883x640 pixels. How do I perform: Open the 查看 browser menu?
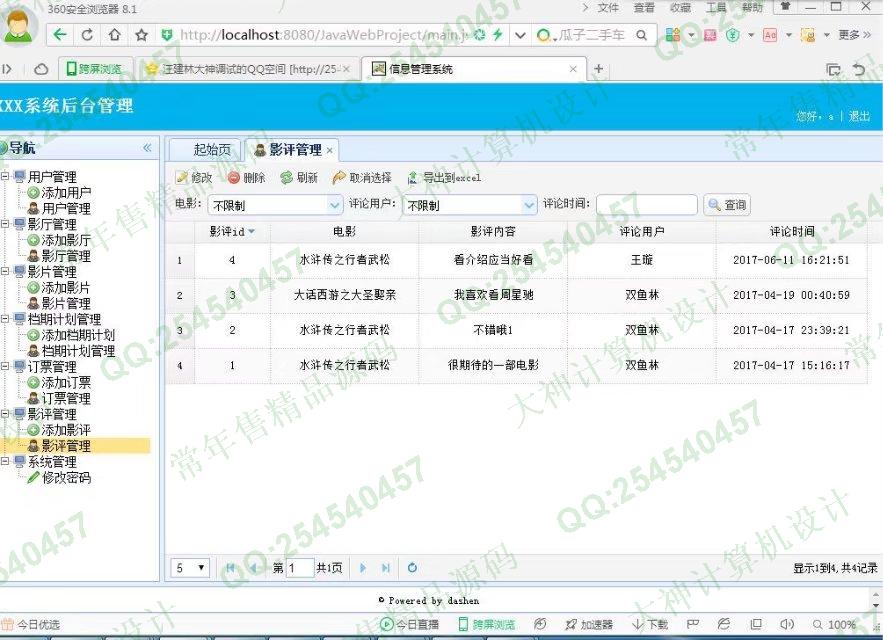click(x=644, y=8)
